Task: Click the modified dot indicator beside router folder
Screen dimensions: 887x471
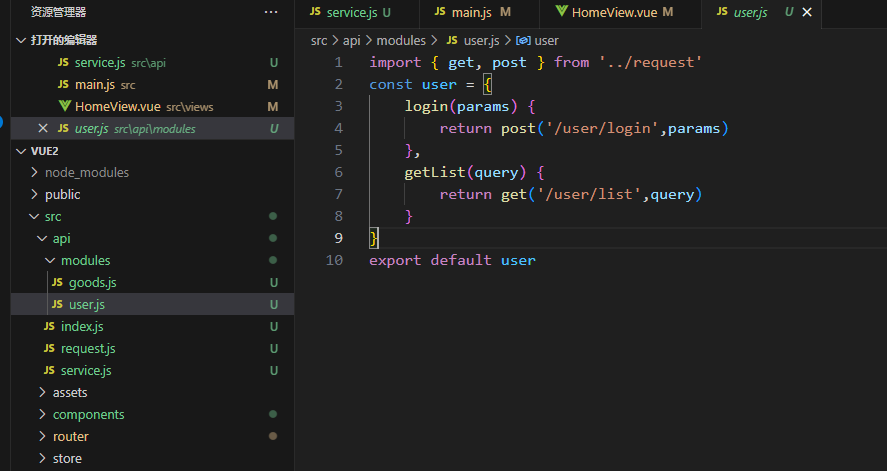Action: tap(273, 436)
